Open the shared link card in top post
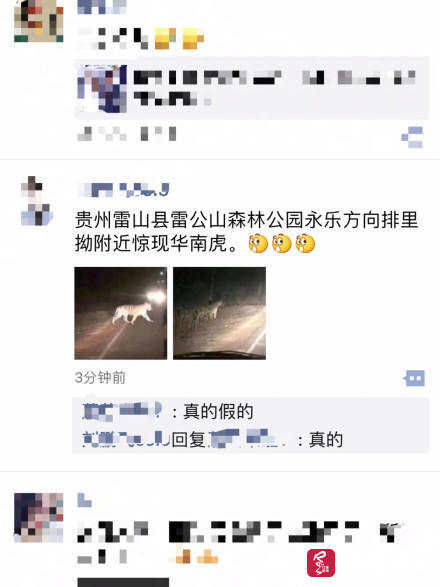The image size is (440, 587). pos(252,88)
